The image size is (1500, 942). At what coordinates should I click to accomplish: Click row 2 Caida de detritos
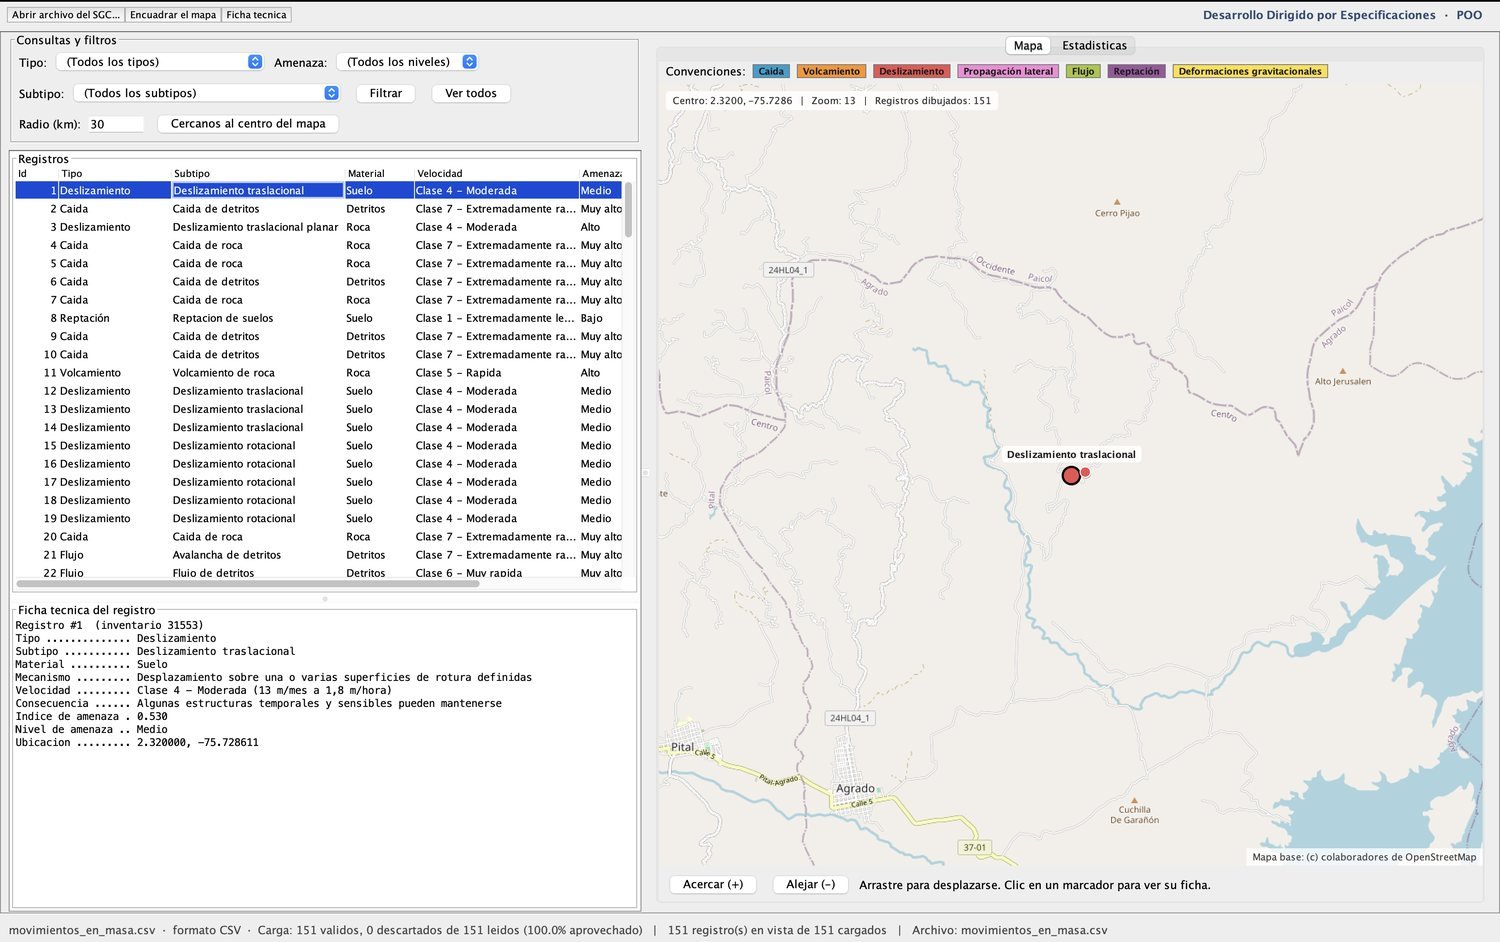click(318, 209)
